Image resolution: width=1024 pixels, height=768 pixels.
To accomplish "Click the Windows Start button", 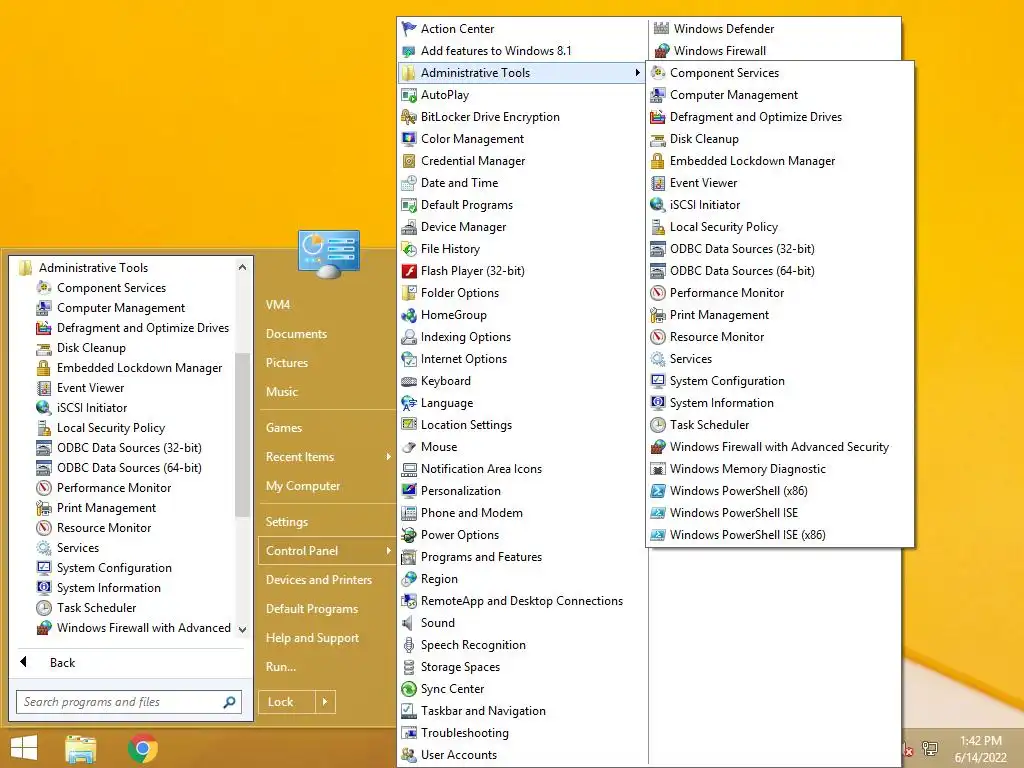I will coord(24,748).
